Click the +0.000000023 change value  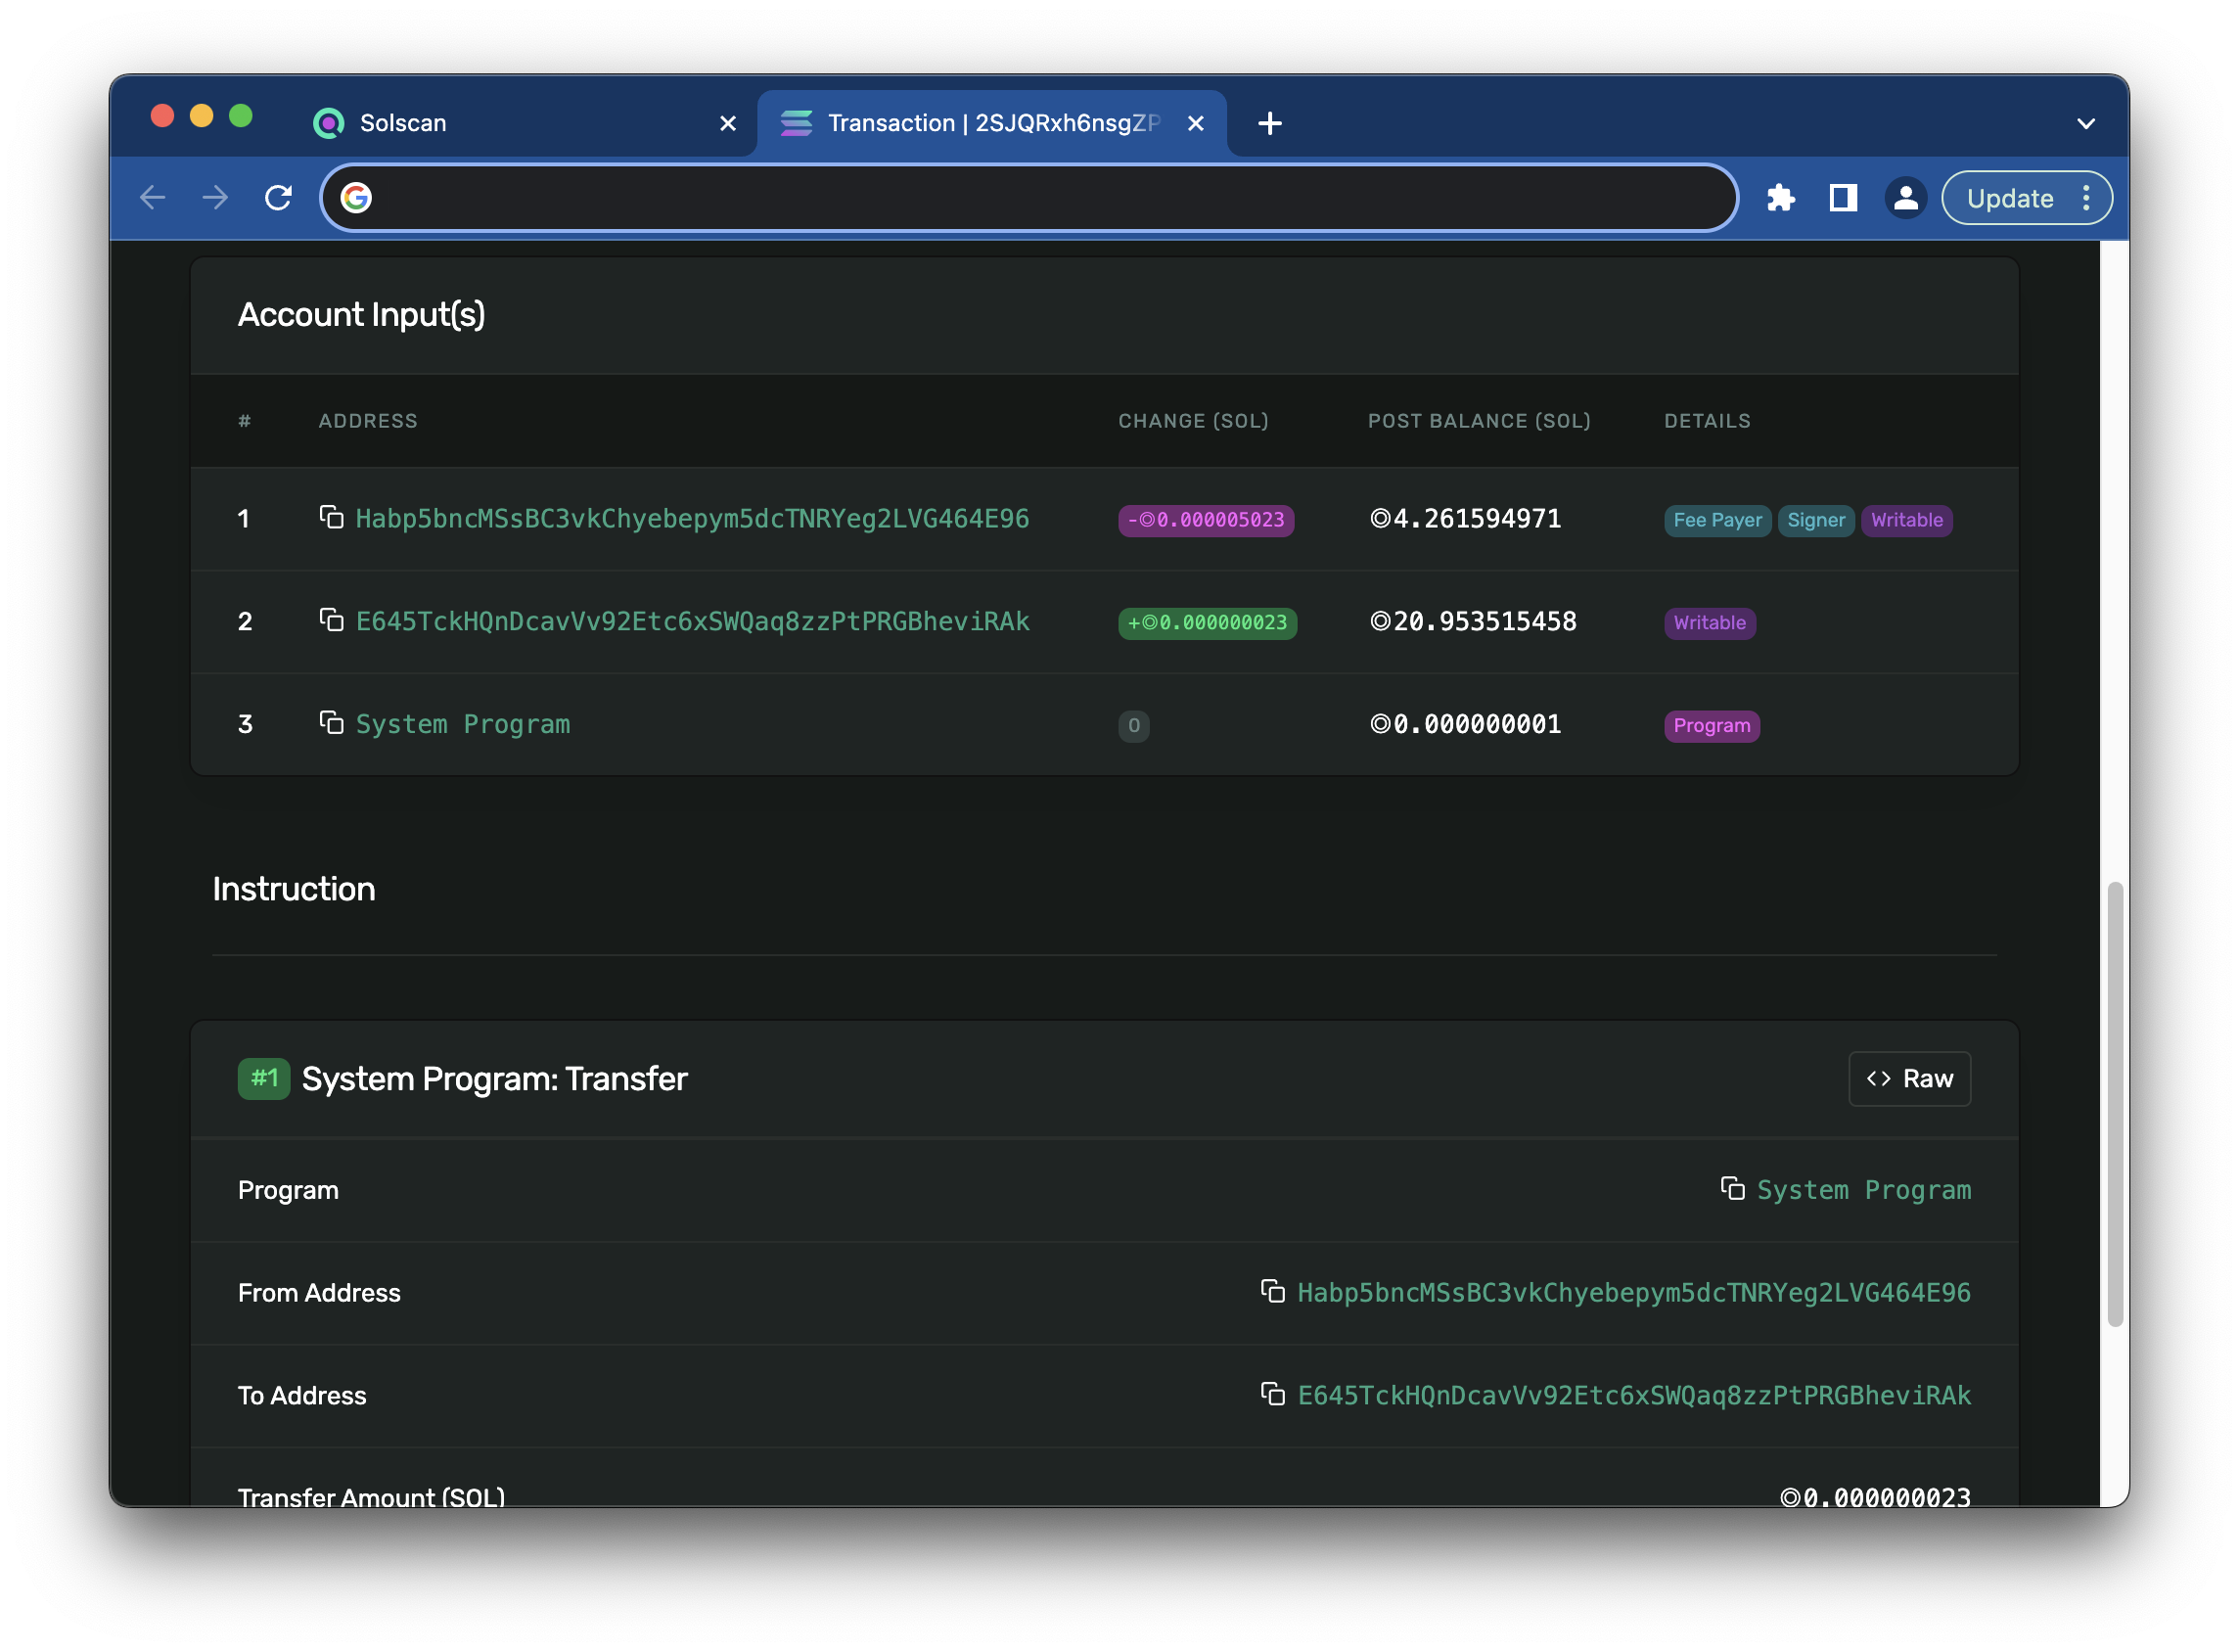[x=1208, y=623]
